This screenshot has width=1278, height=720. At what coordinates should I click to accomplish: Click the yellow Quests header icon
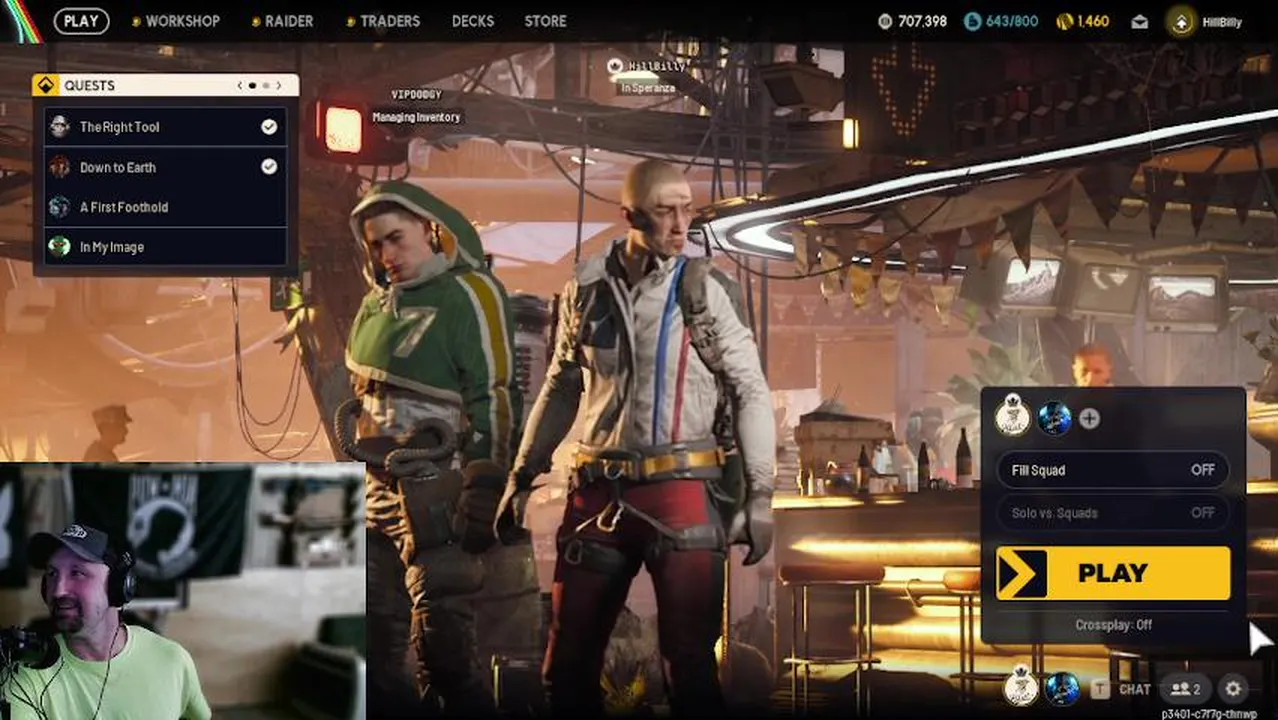tap(45, 85)
